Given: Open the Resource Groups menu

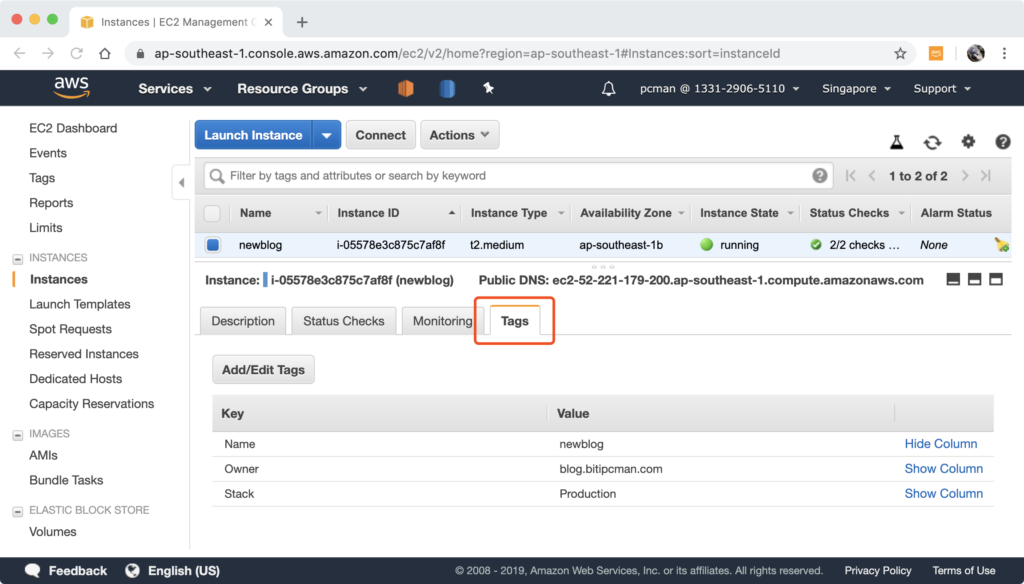Looking at the screenshot, I should (302, 89).
